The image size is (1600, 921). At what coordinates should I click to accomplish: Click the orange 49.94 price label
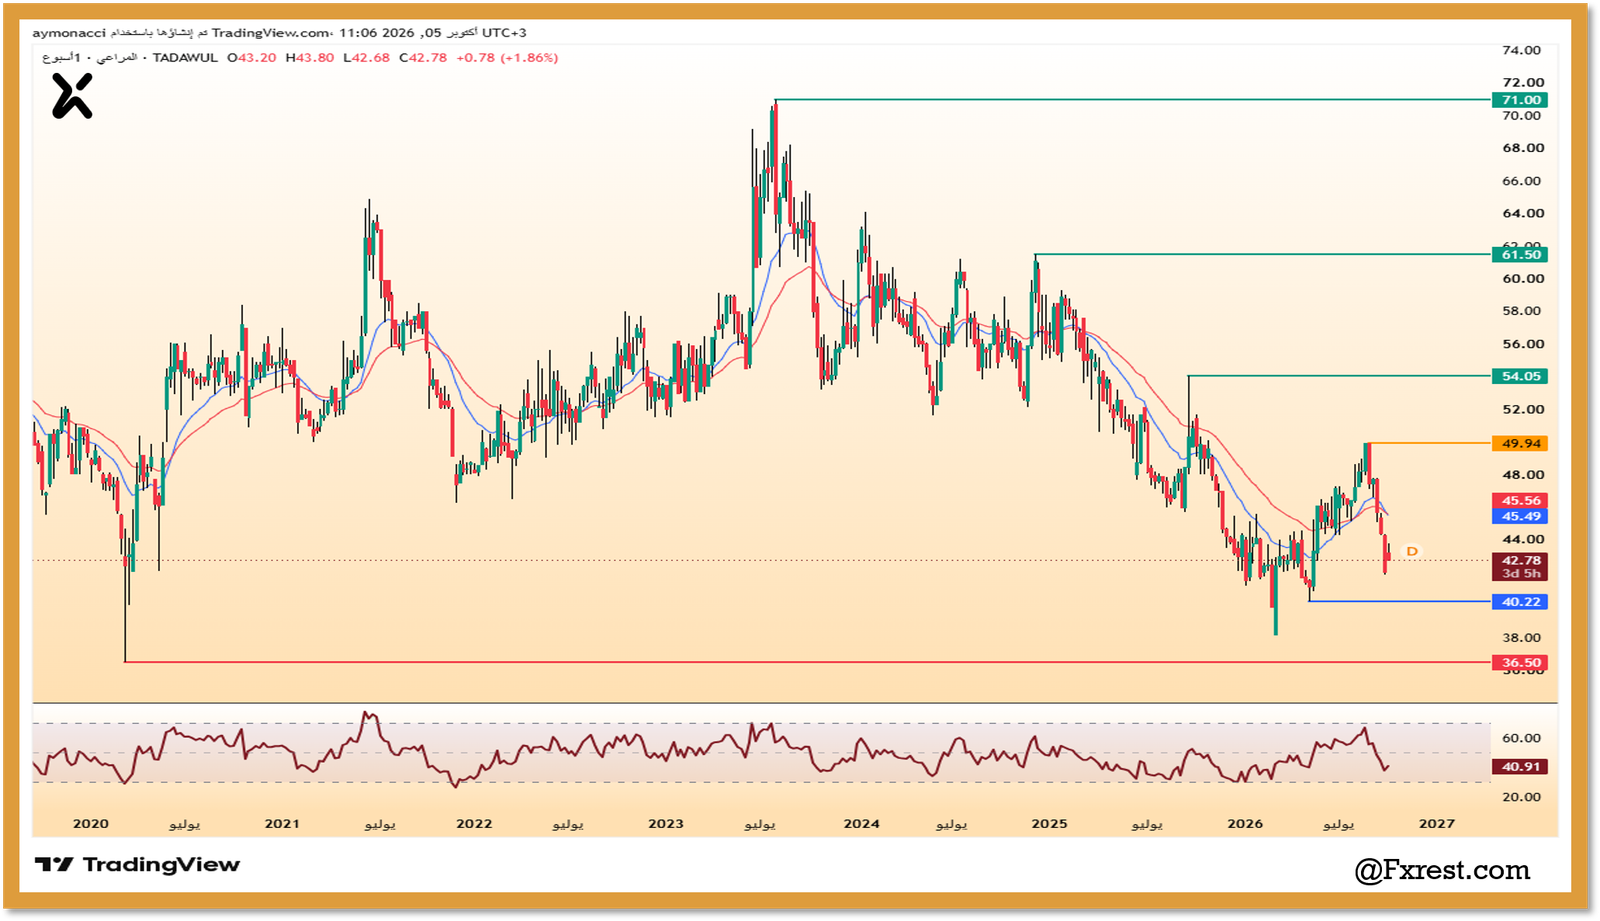[1520, 443]
